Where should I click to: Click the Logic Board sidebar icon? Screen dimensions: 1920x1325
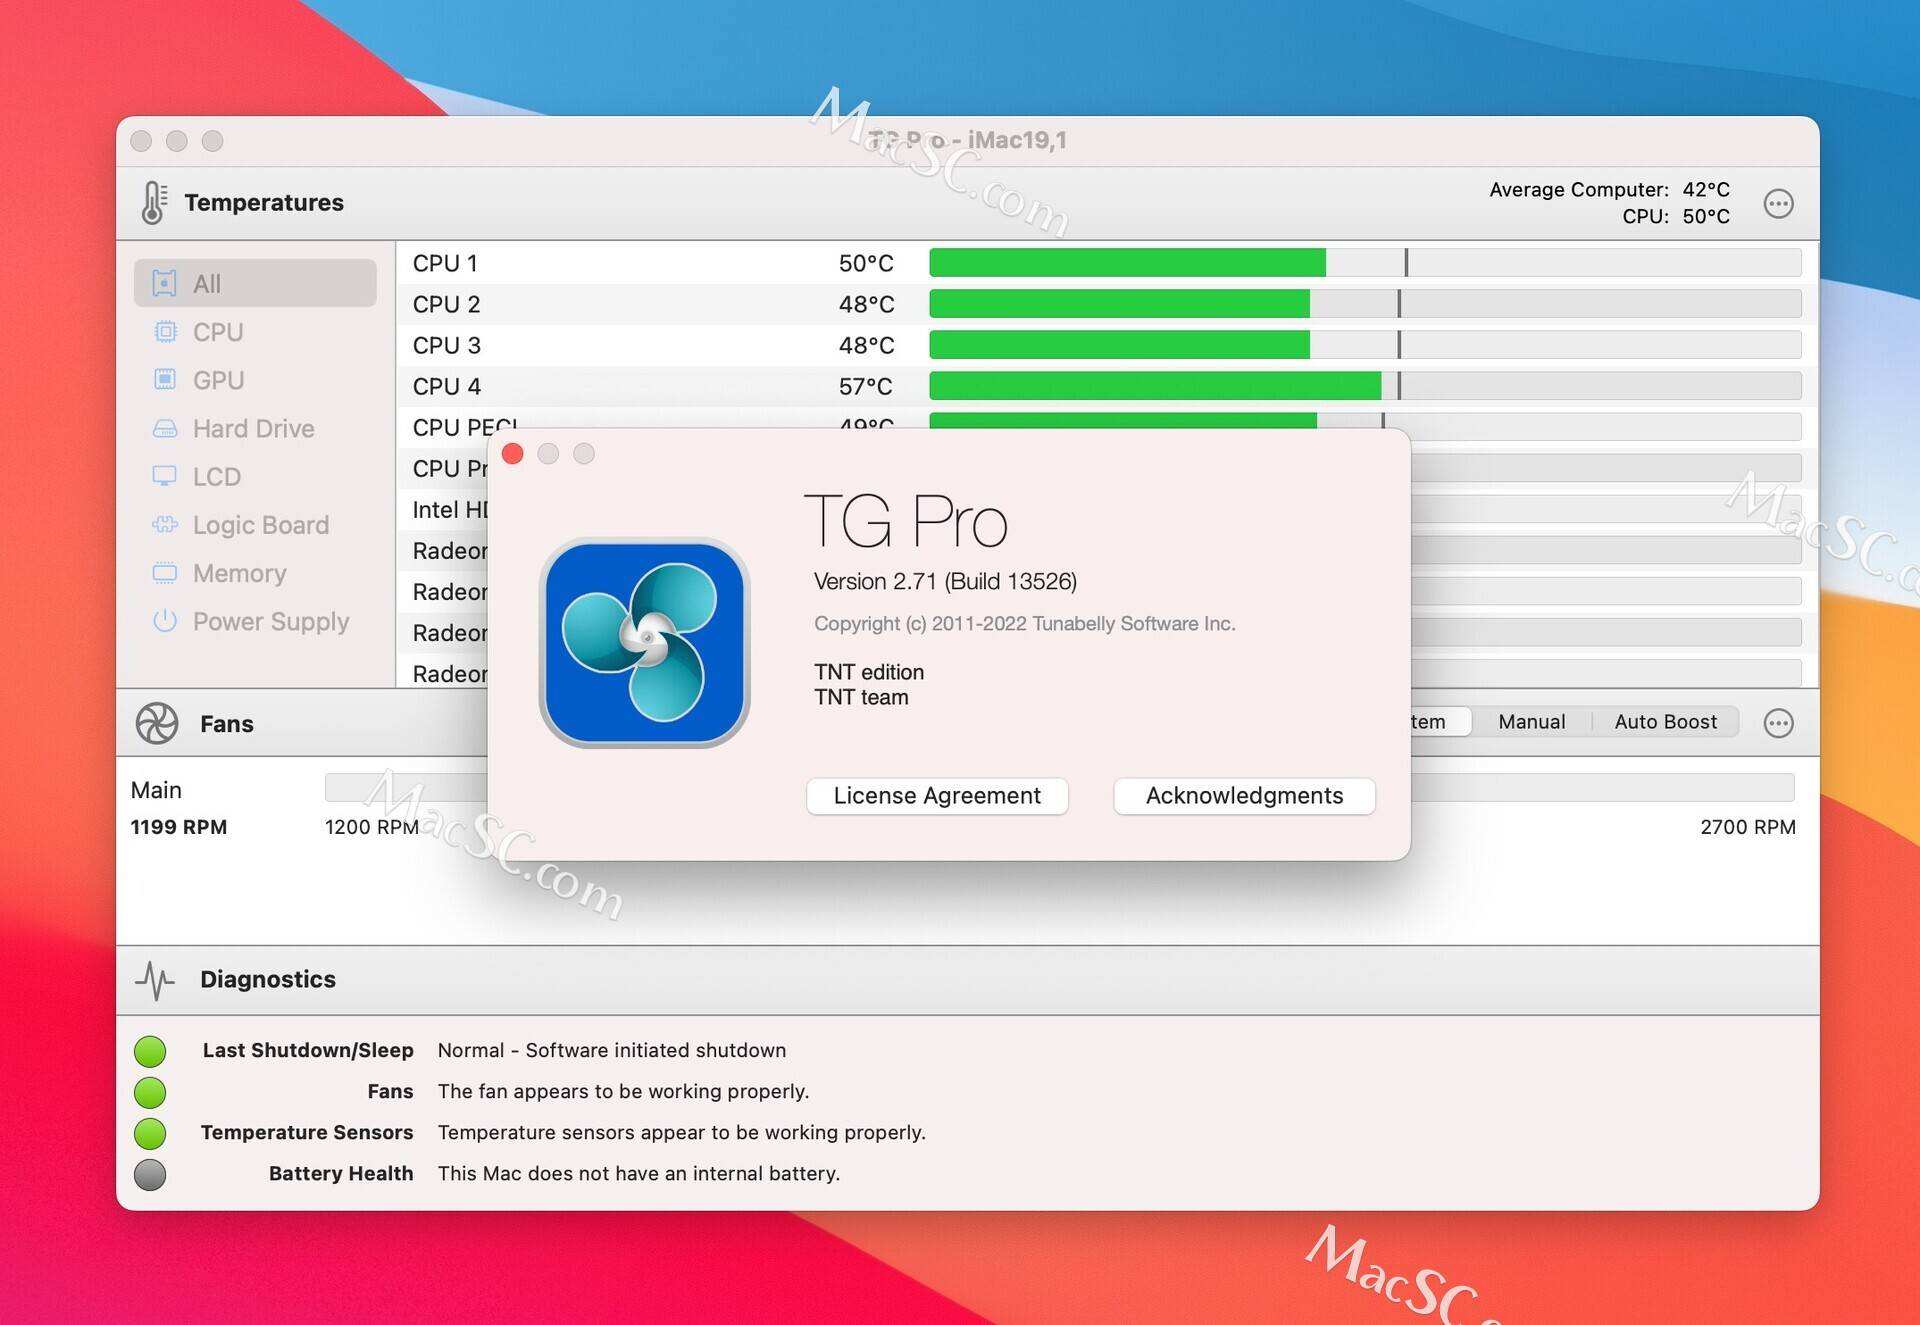click(x=165, y=525)
